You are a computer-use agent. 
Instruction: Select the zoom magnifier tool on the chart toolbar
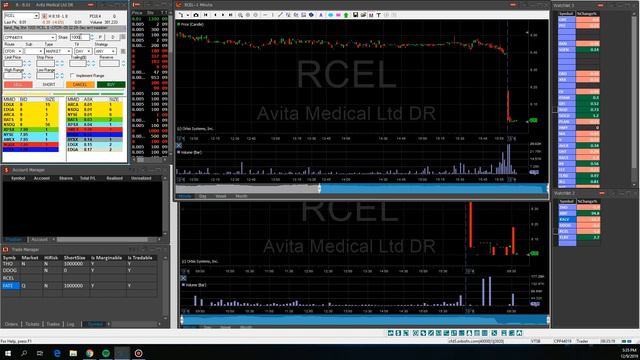(240, 15)
